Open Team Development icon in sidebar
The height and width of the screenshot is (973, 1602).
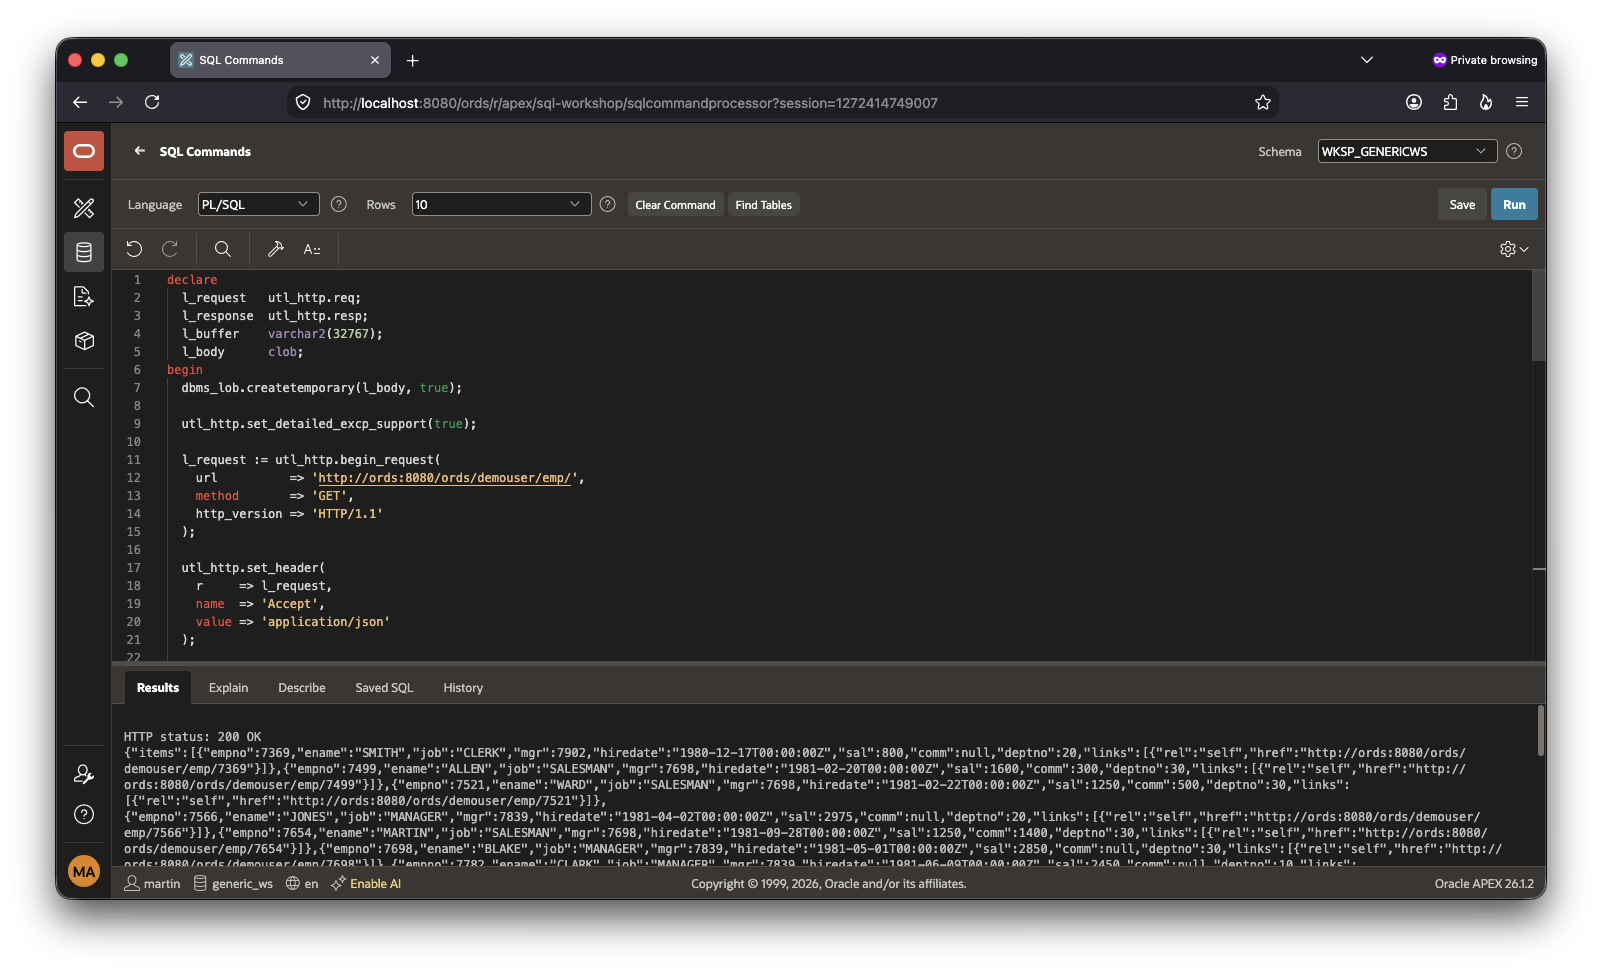[84, 296]
